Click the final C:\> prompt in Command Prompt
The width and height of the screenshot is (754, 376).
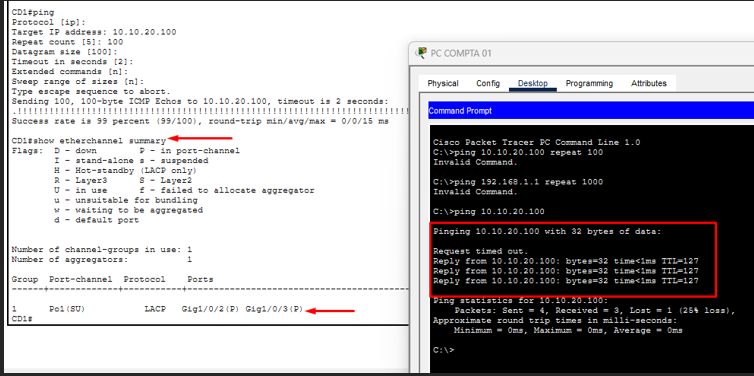click(x=443, y=350)
